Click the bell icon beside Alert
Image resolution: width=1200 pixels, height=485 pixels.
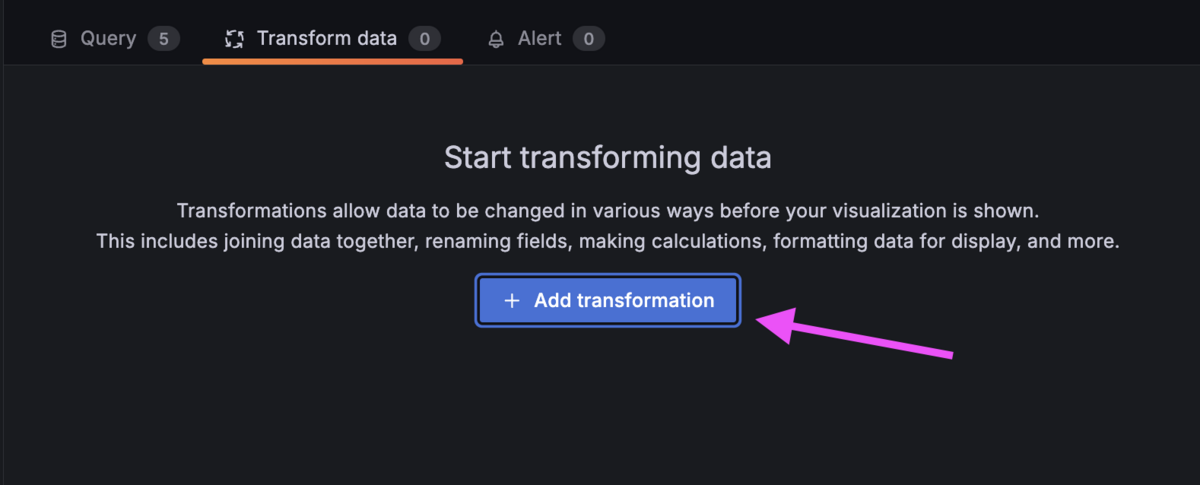pos(496,40)
